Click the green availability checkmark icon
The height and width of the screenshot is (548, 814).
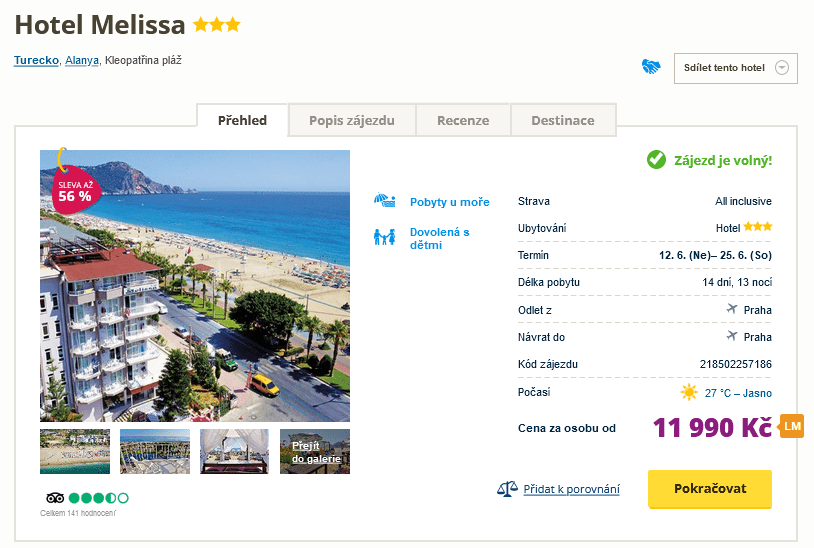656,160
